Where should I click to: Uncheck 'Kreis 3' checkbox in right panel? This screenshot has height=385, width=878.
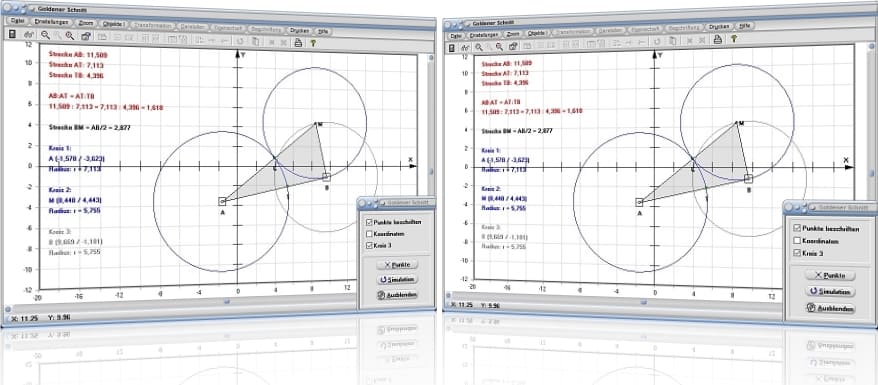[797, 253]
